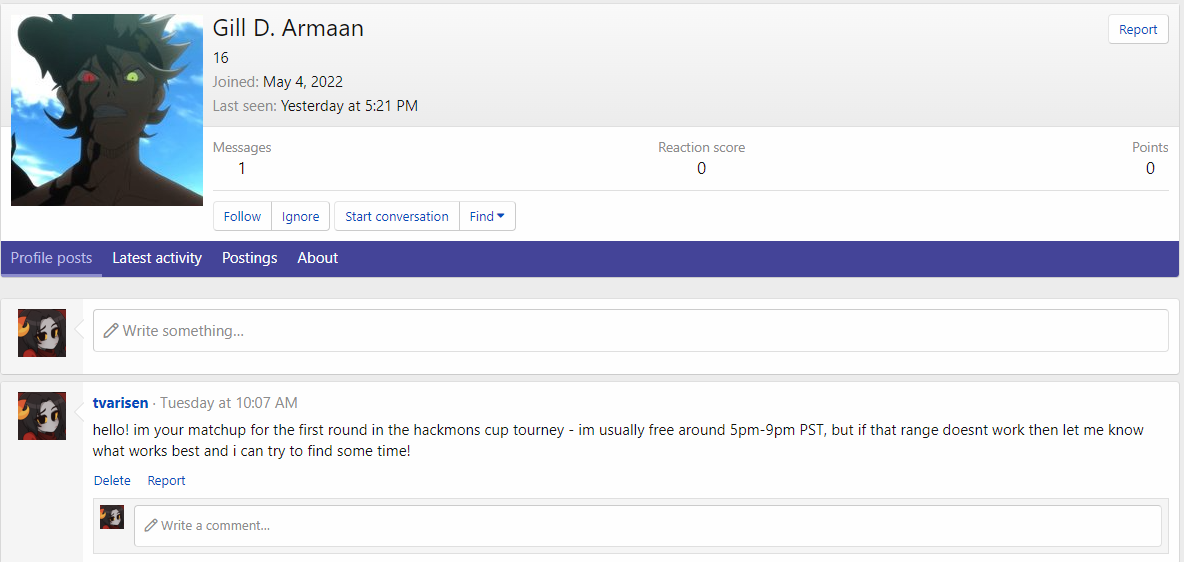The height and width of the screenshot is (562, 1184).
Task: Open the Messages count link showing 1
Action: [x=242, y=168]
